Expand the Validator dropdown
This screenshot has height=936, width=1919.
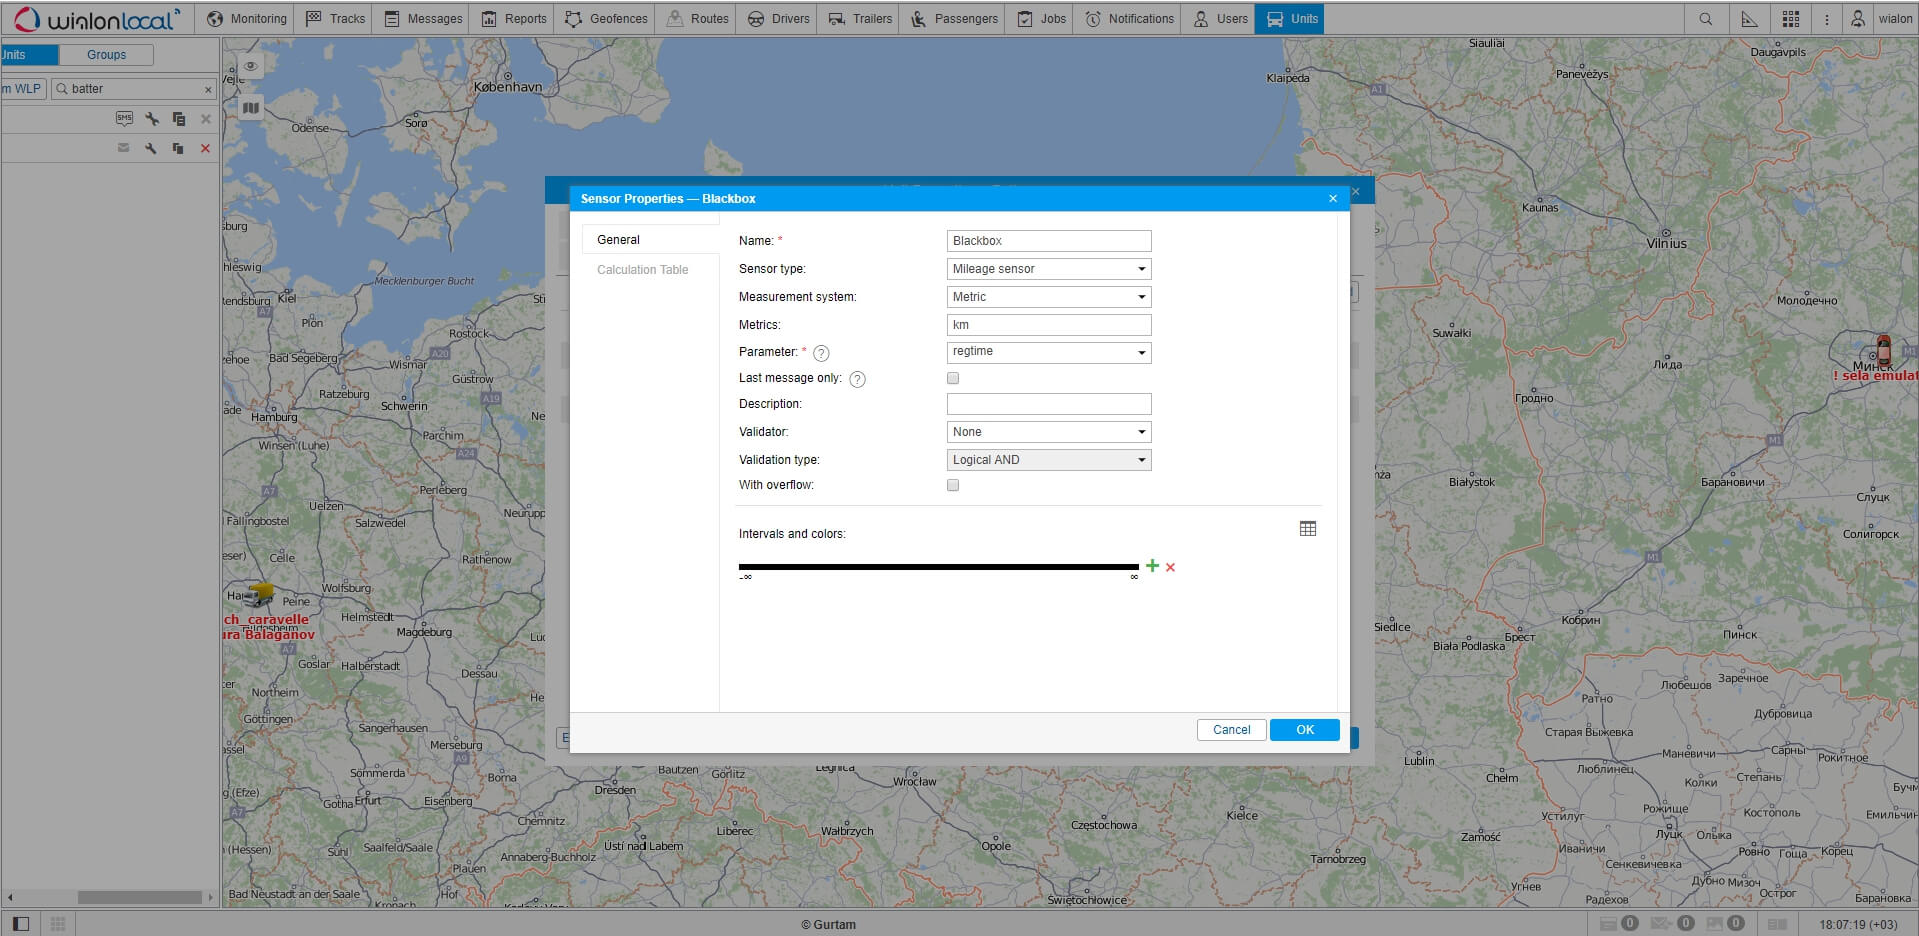point(1048,432)
